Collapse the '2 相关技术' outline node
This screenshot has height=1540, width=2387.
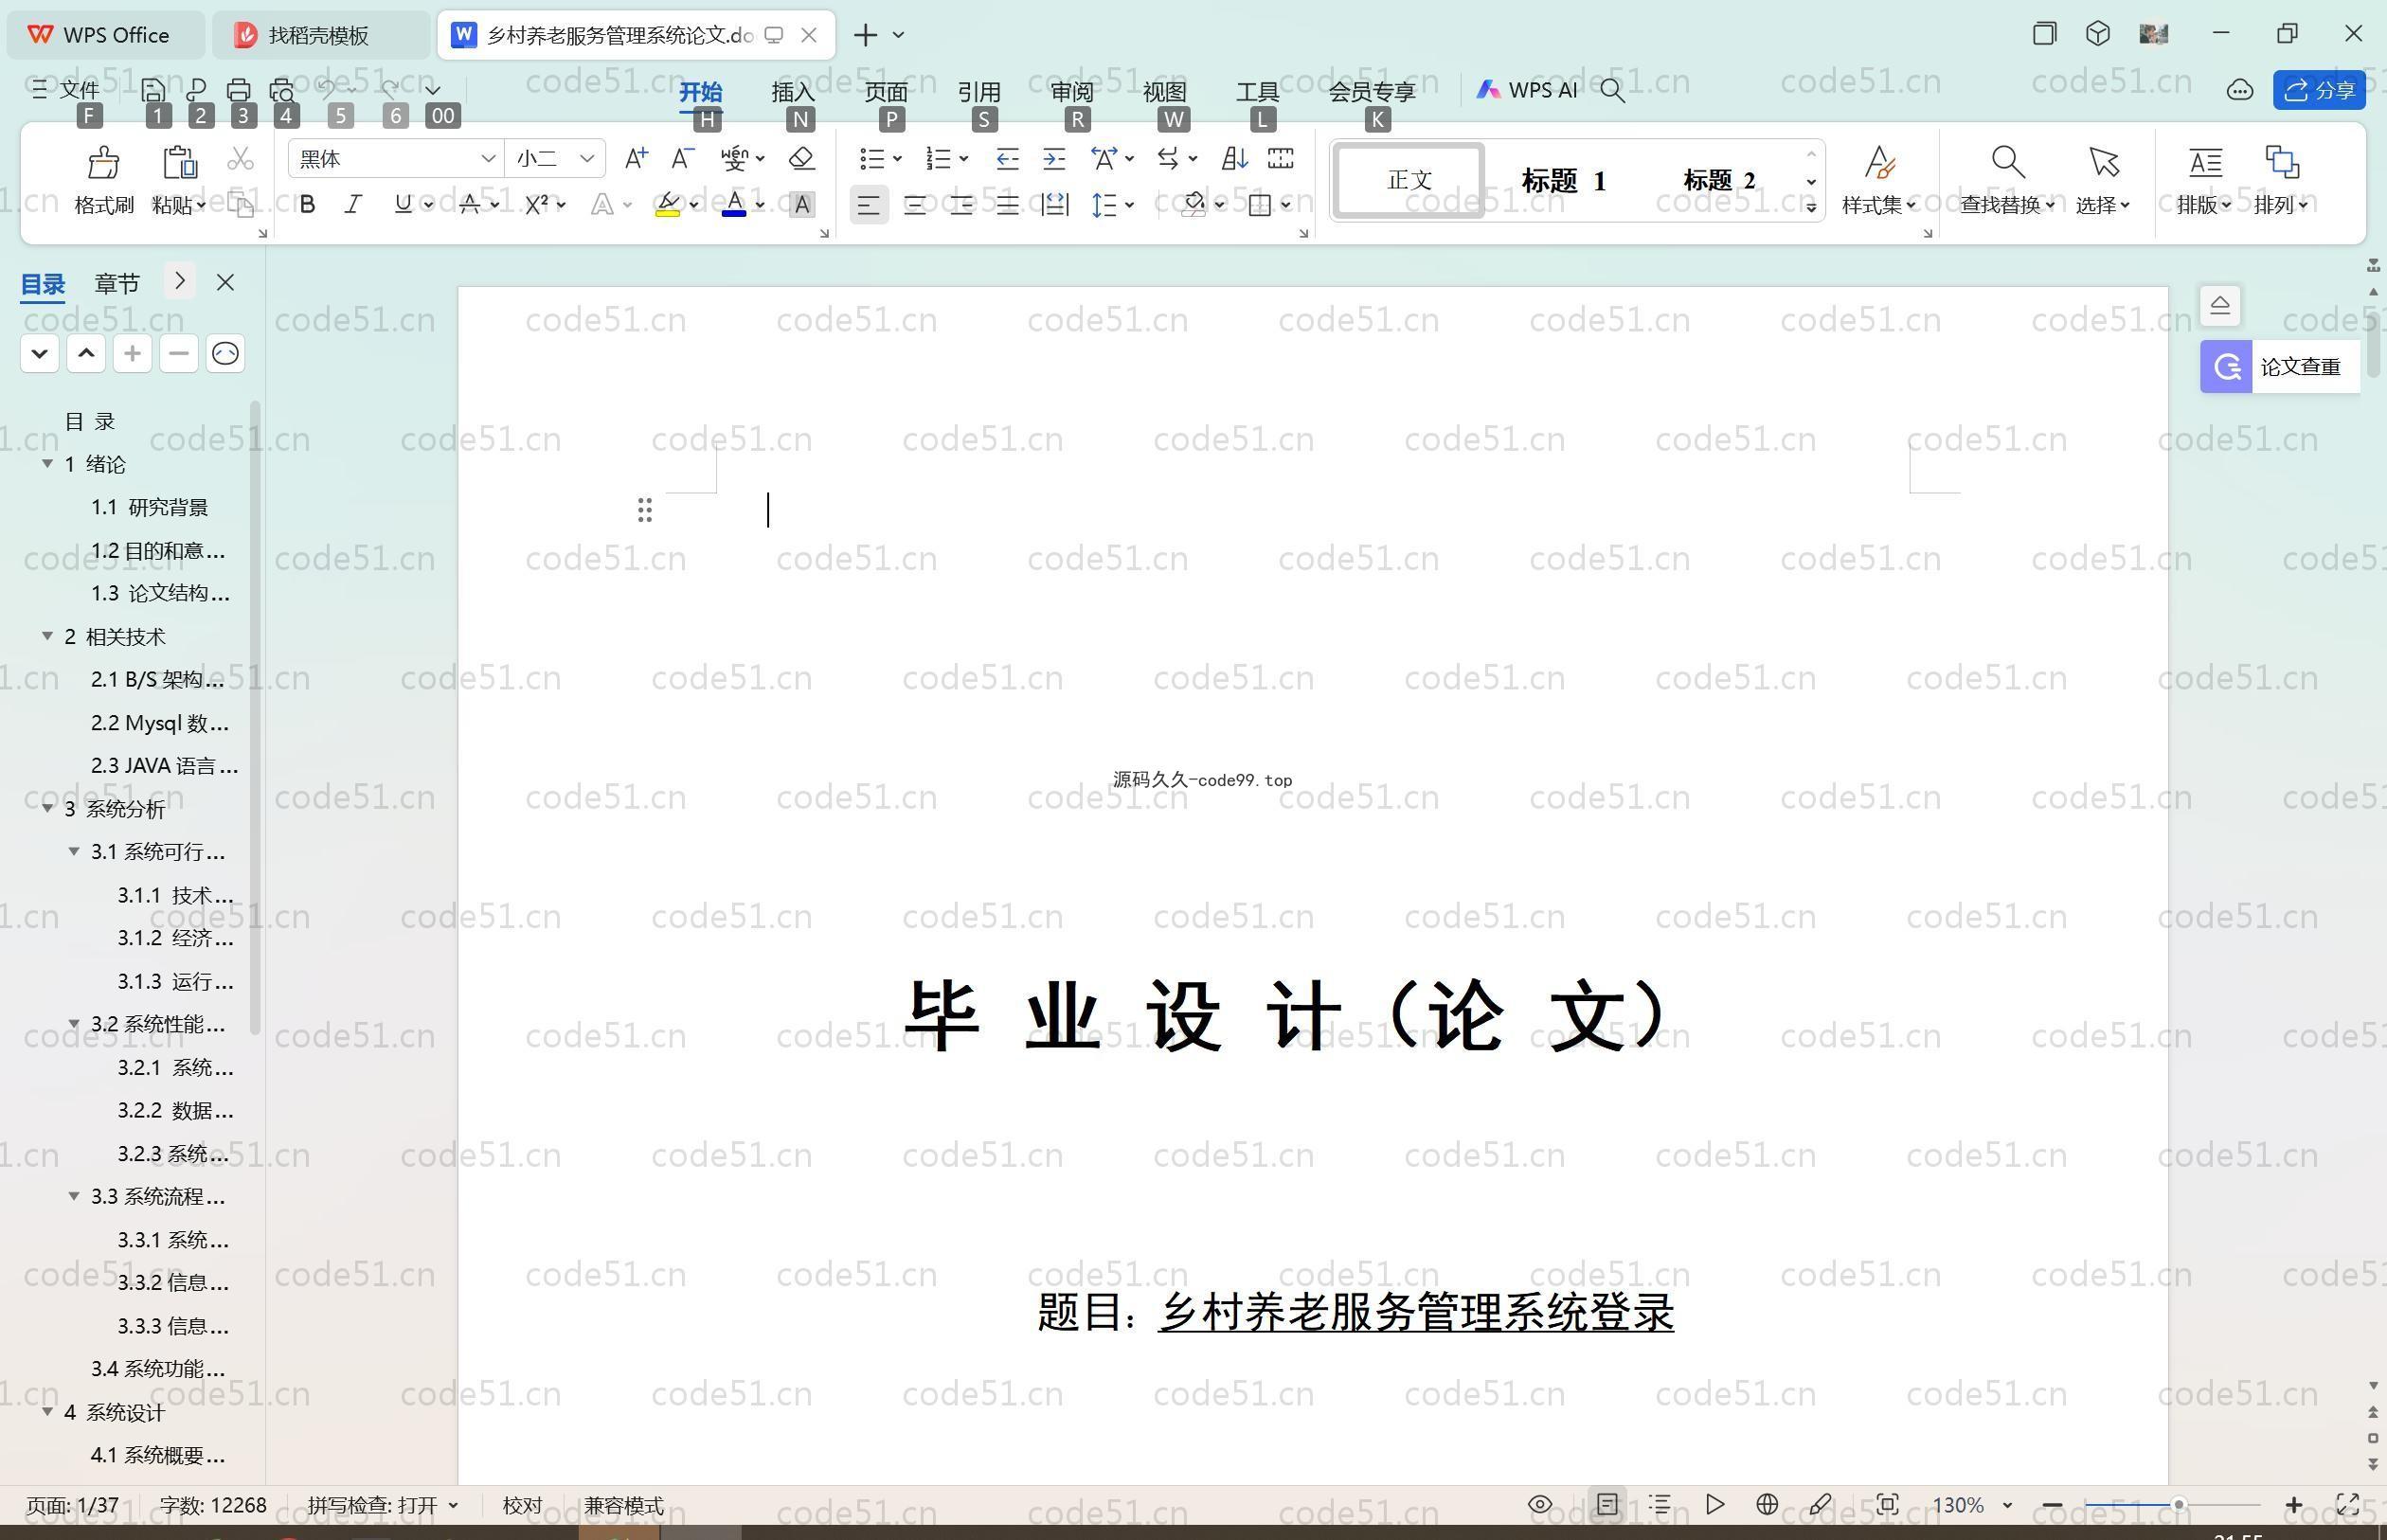47,636
